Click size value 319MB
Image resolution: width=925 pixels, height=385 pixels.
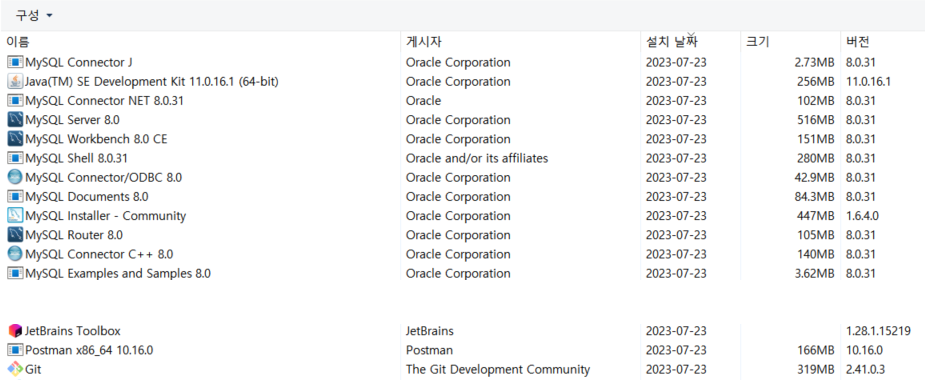click(x=816, y=370)
